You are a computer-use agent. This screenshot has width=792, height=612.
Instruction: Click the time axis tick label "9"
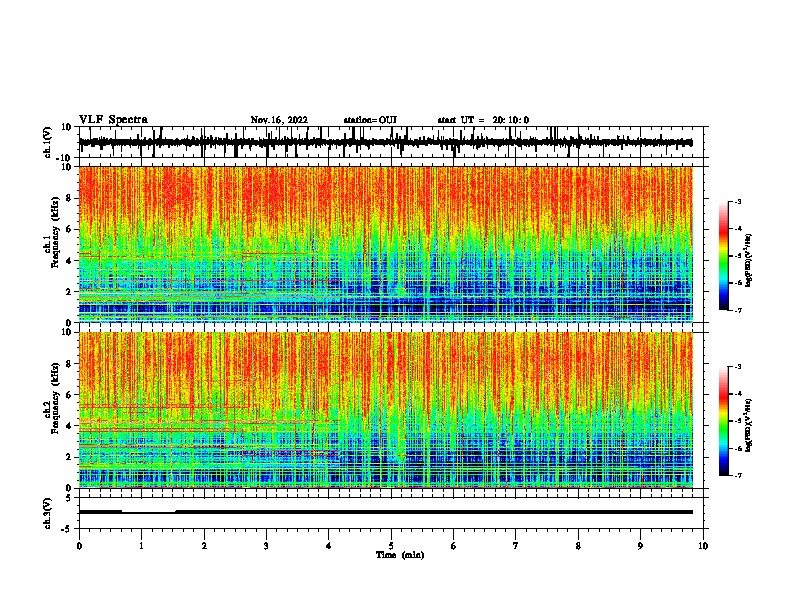[640, 546]
